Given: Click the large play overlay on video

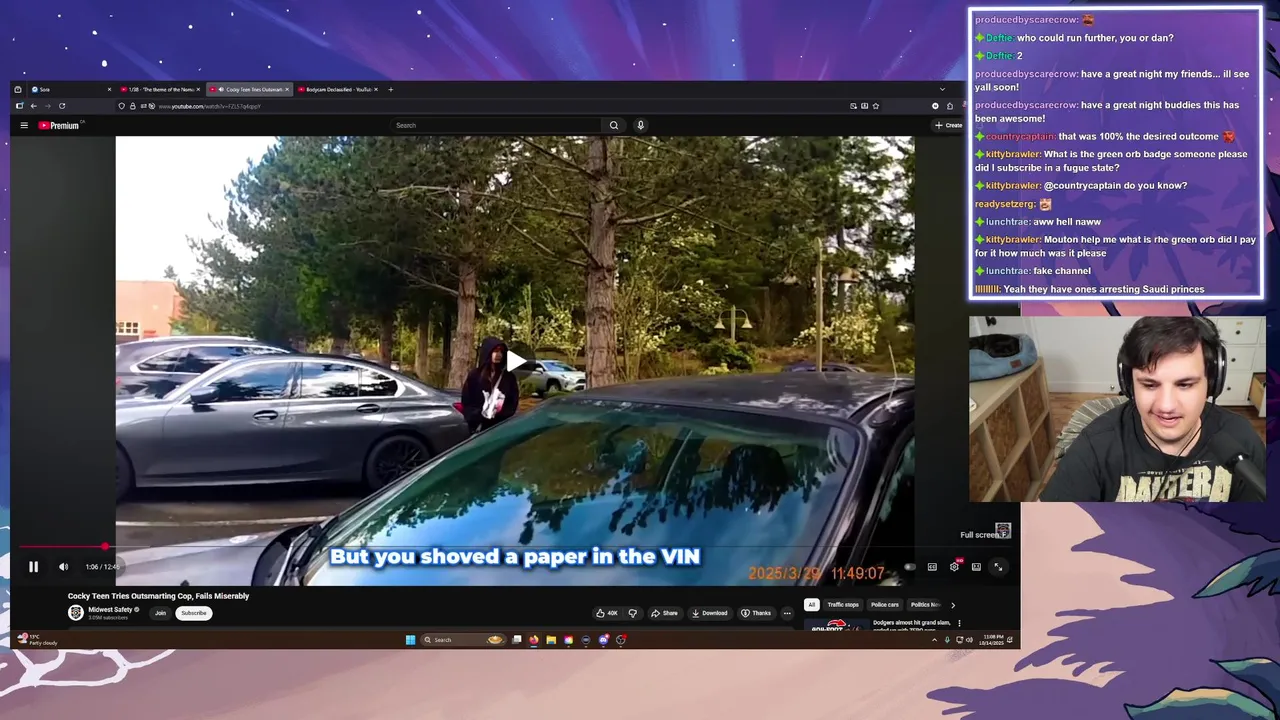Looking at the screenshot, I should (x=515, y=361).
